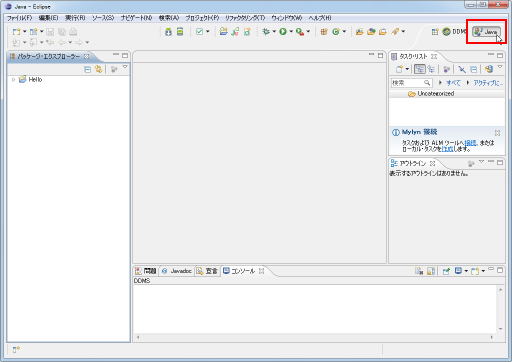Close the Mylyn 接続 notification panel

coord(497,133)
